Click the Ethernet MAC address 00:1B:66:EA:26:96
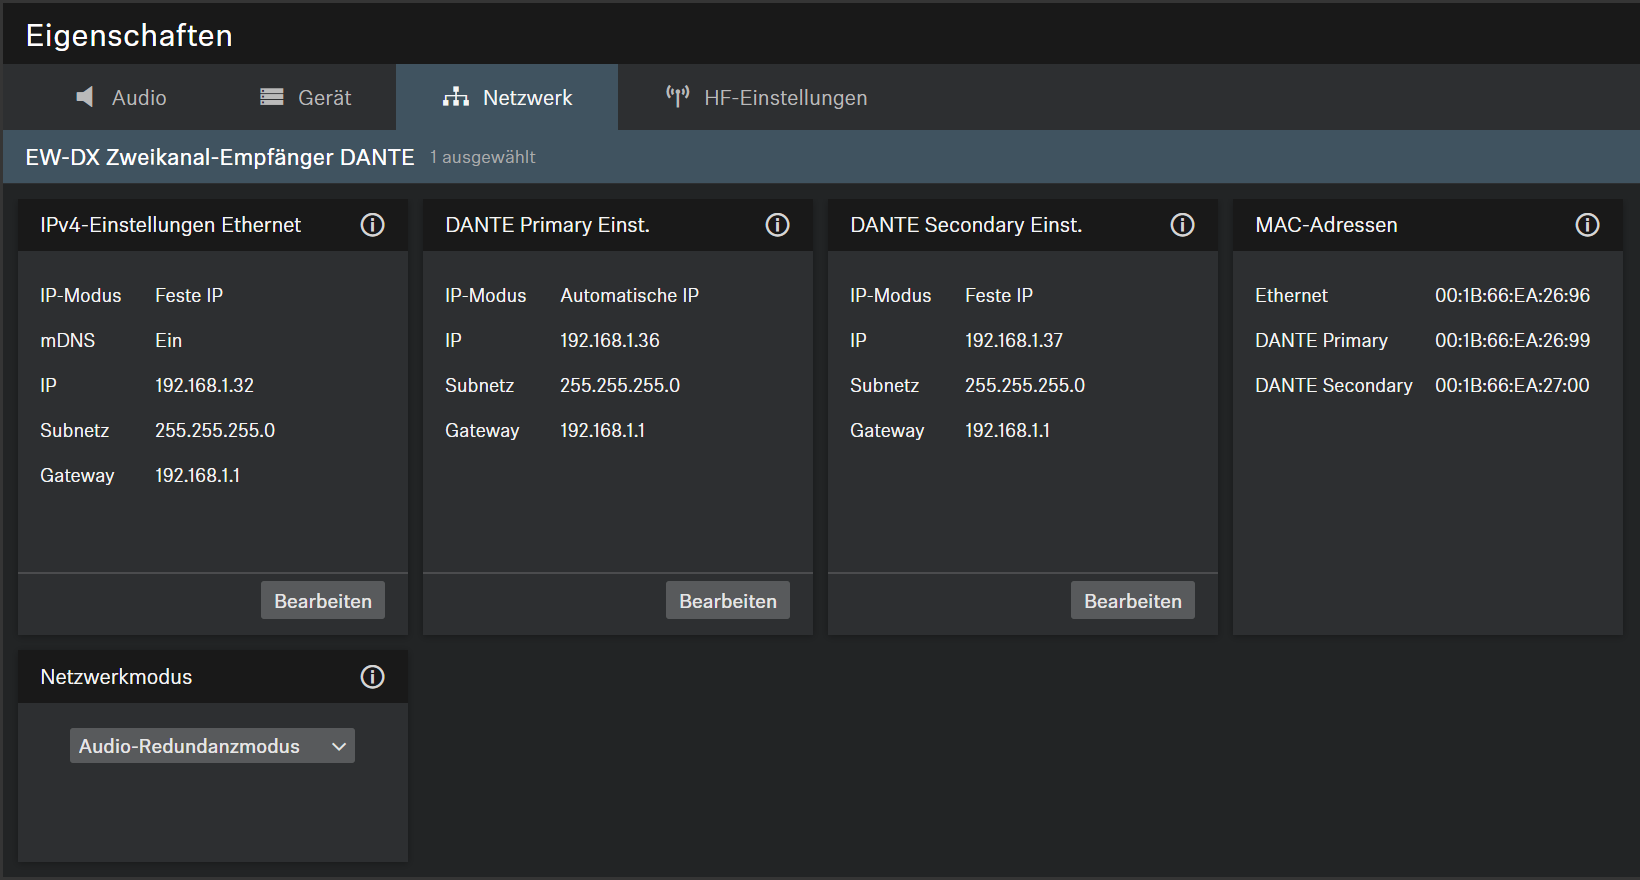 point(1512,296)
